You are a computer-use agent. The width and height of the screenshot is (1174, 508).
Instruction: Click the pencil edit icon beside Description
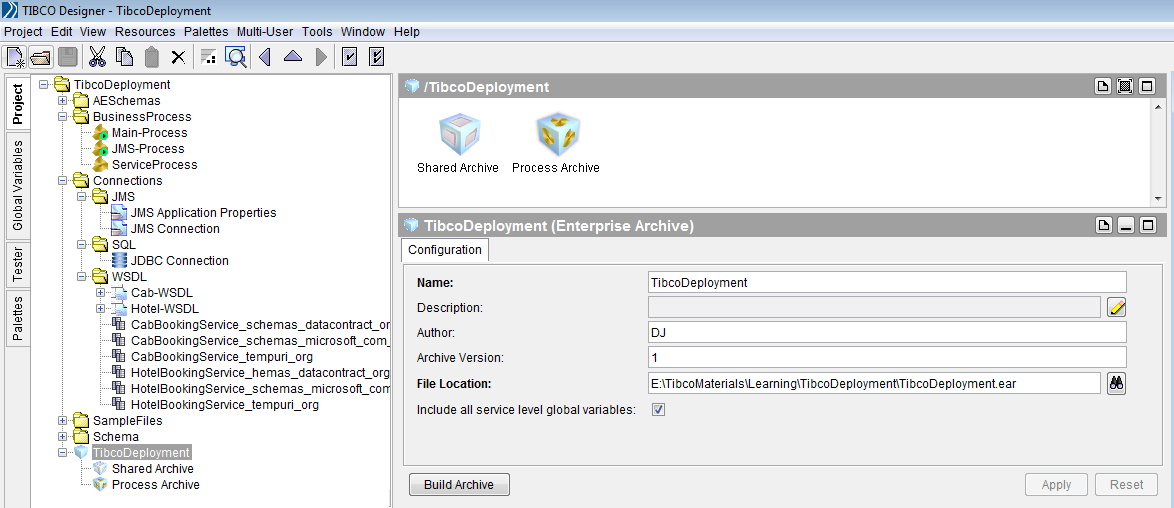click(x=1116, y=307)
